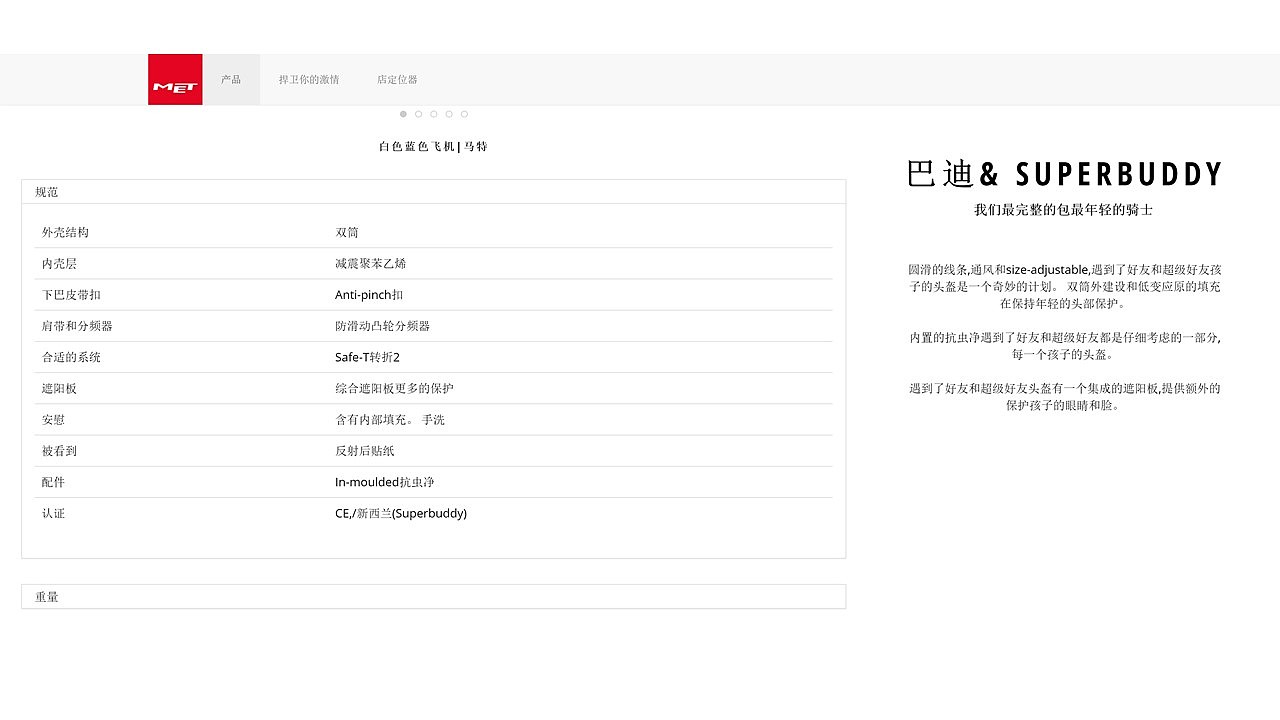
Task: Click the 合适的系统 row label
Action: (71, 357)
